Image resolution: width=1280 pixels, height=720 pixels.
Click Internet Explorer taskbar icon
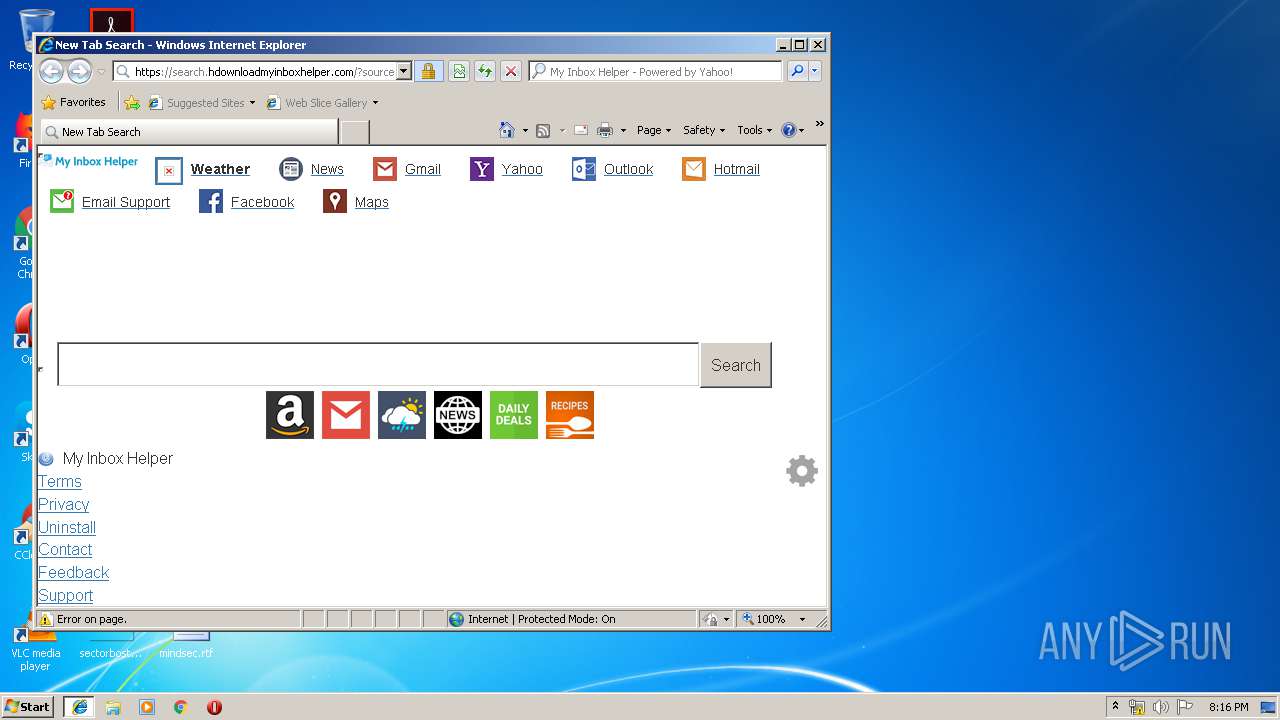click(79, 707)
